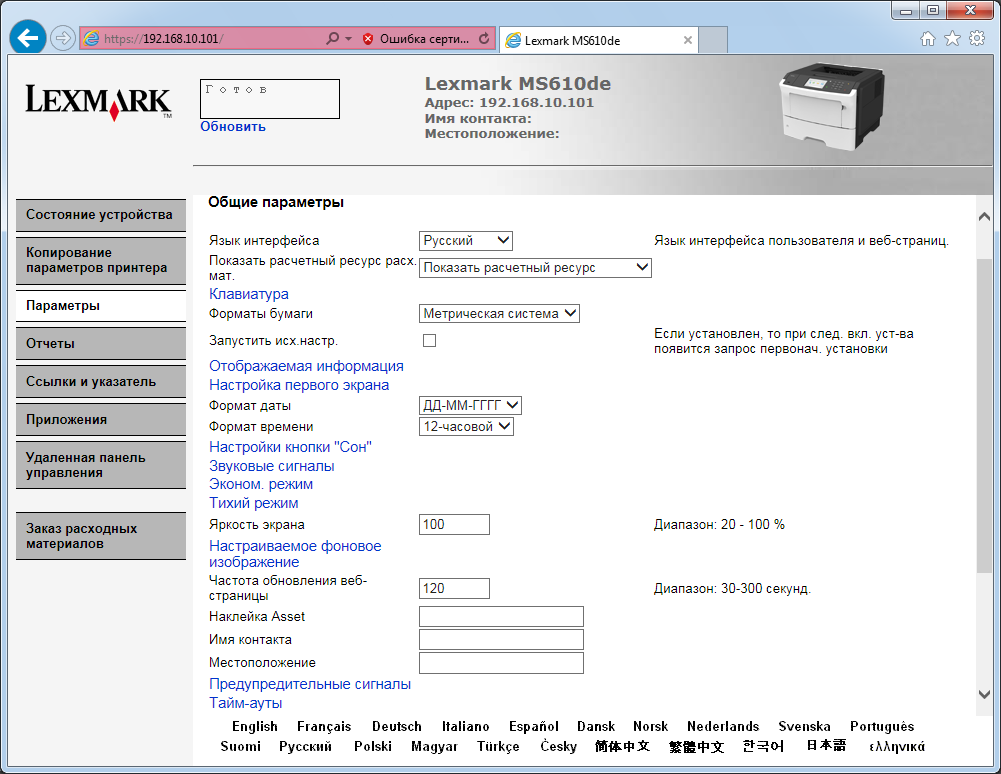The height and width of the screenshot is (774, 1001).
Task: Toggle Запустить исх.настр. checkbox
Action: 430,341
